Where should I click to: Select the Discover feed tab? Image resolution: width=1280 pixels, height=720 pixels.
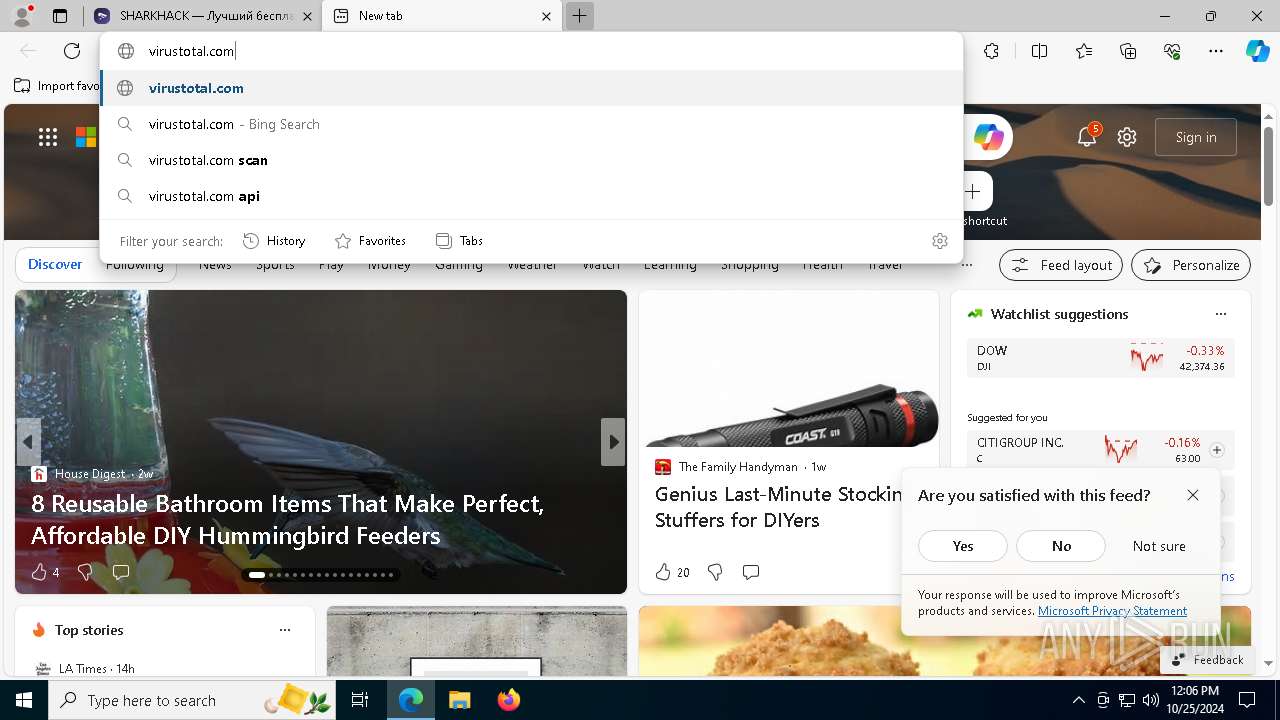pyautogui.click(x=55, y=265)
